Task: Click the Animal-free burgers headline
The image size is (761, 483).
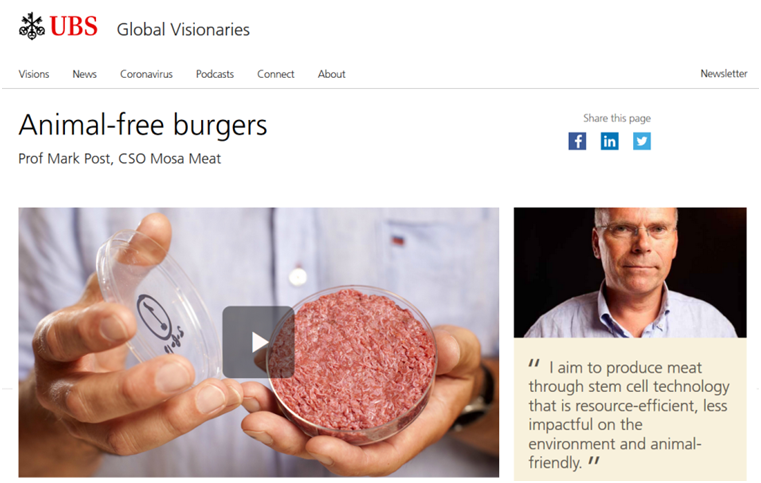Action: 143,125
